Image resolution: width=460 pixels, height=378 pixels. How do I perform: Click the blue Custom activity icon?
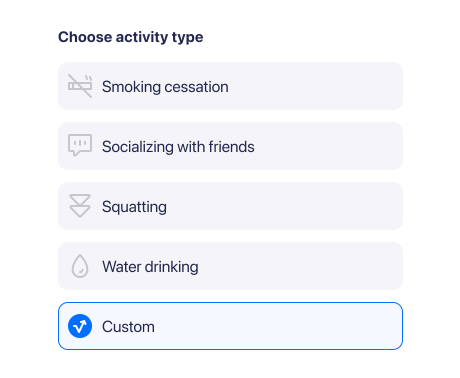click(x=80, y=326)
